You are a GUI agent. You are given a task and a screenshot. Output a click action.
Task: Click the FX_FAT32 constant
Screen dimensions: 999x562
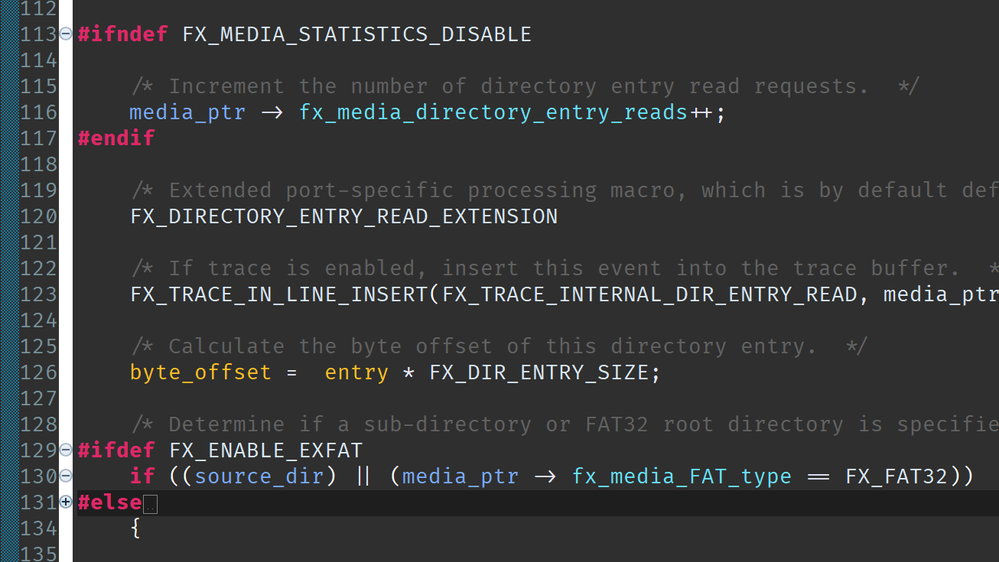click(896, 477)
